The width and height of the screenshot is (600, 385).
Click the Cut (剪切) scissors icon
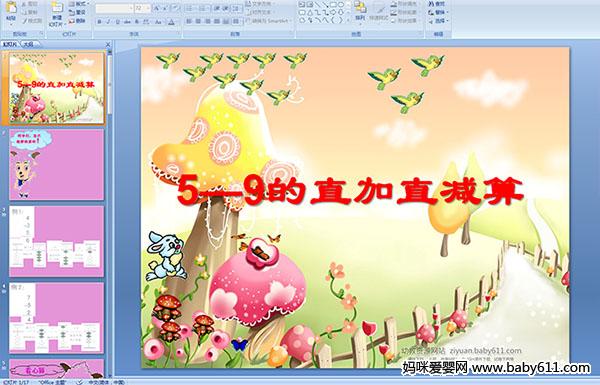coord(24,4)
